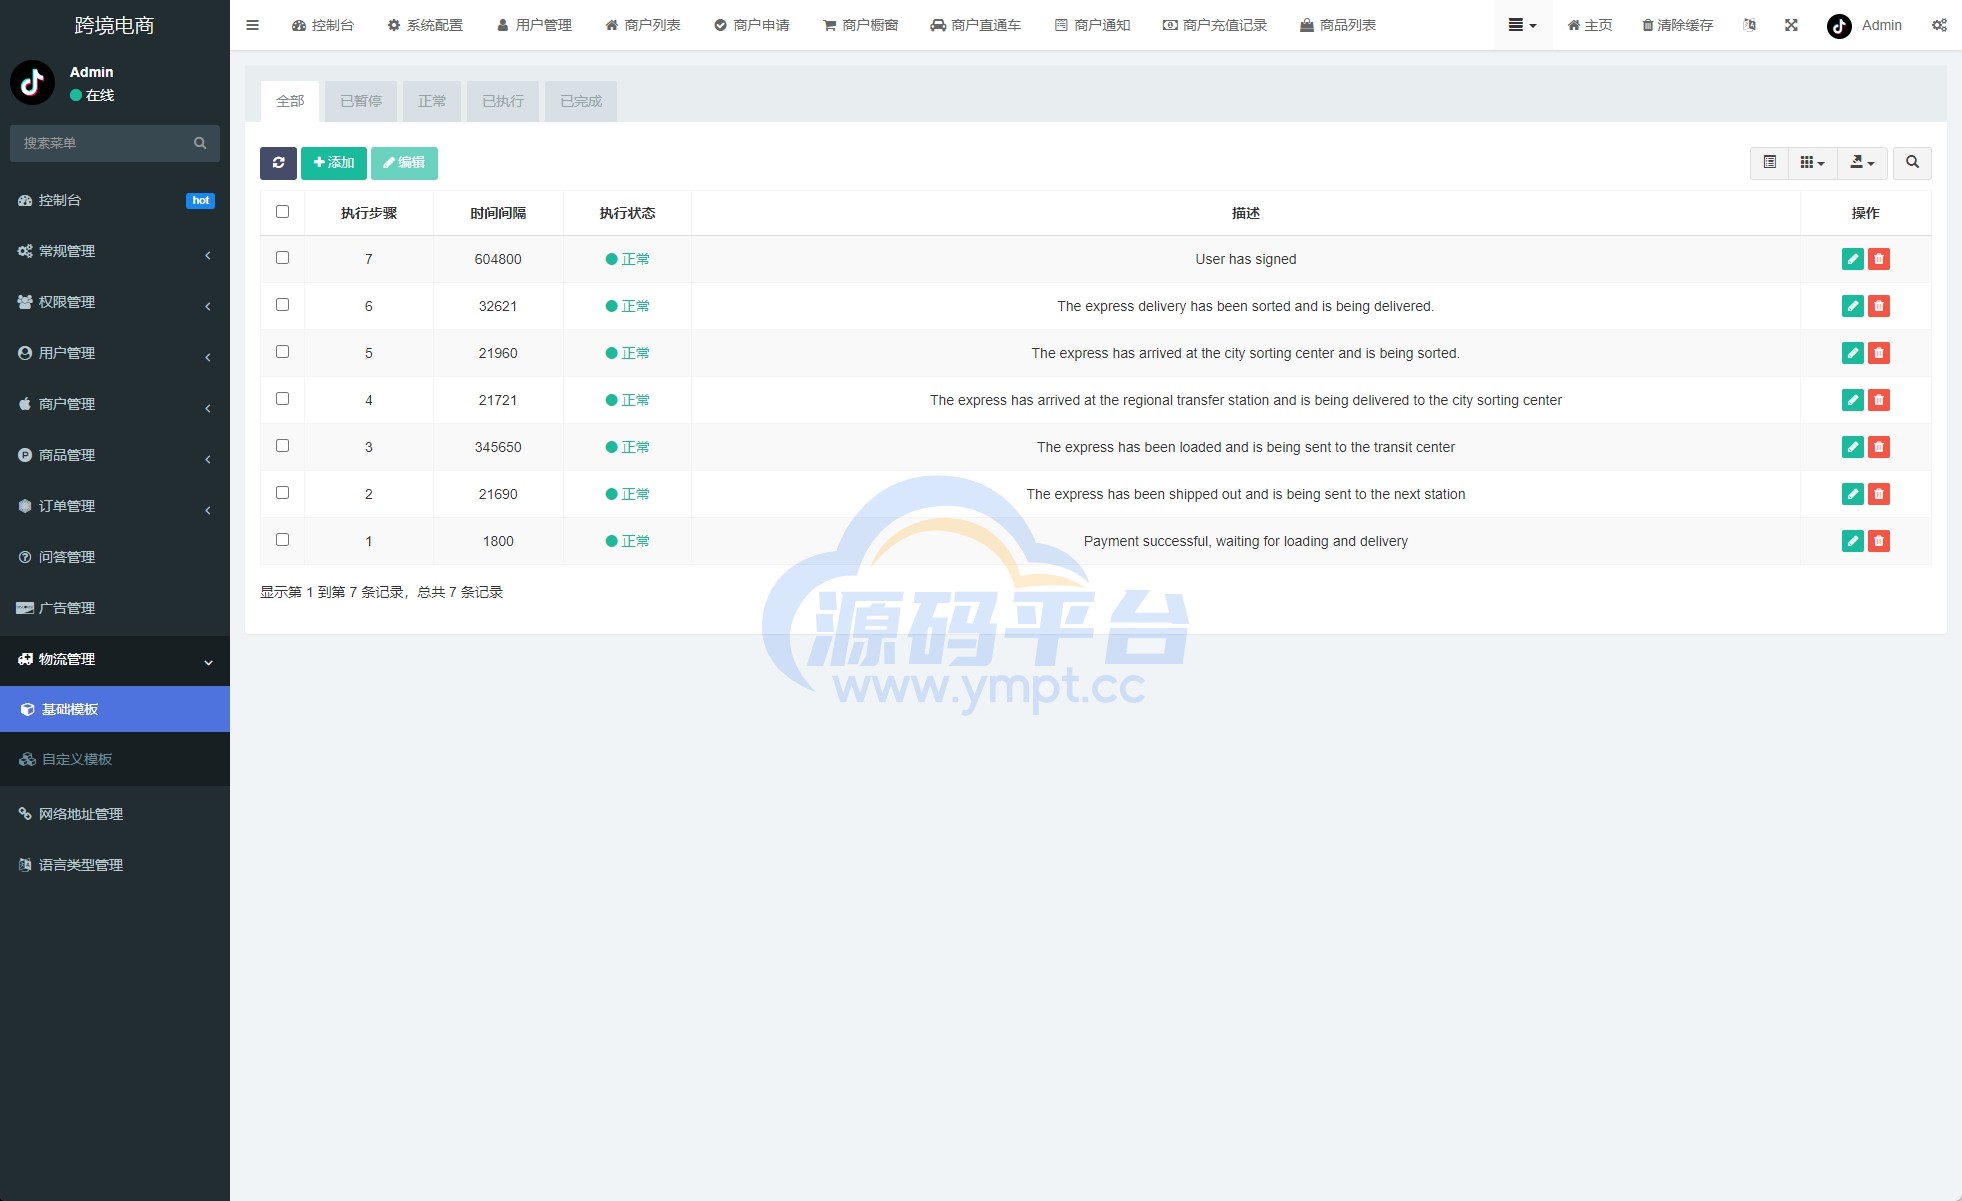This screenshot has width=1962, height=1201.
Task: Switch to the 已暂停 tab
Action: tap(361, 102)
